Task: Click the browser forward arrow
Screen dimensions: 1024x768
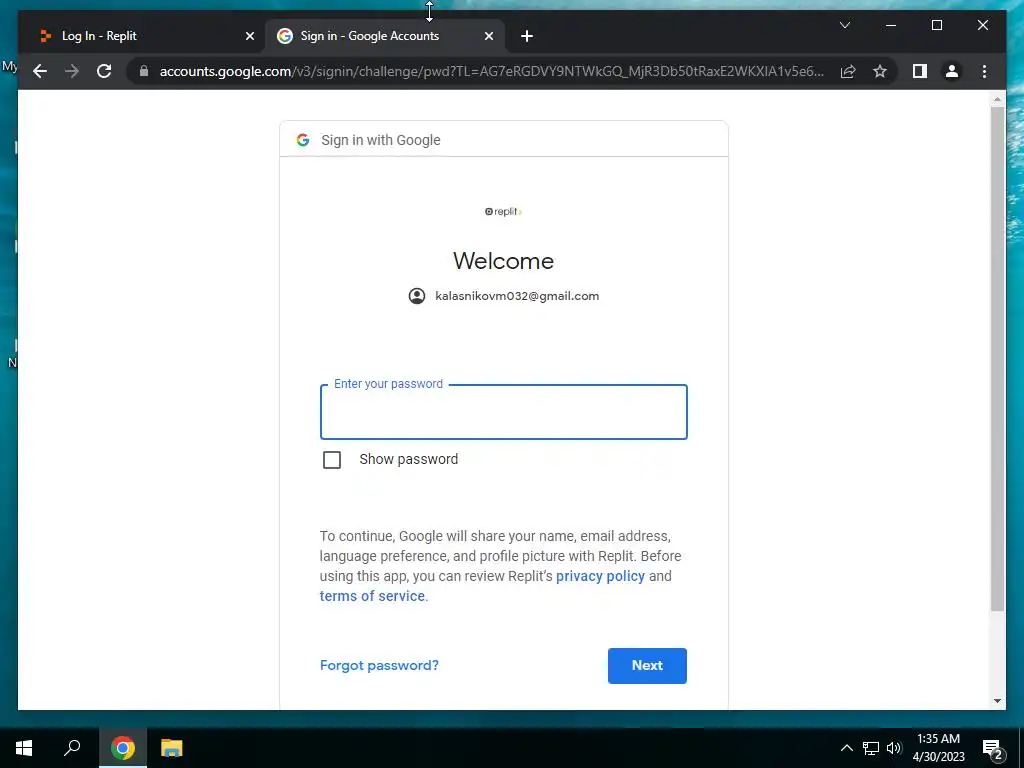Action: 72,71
